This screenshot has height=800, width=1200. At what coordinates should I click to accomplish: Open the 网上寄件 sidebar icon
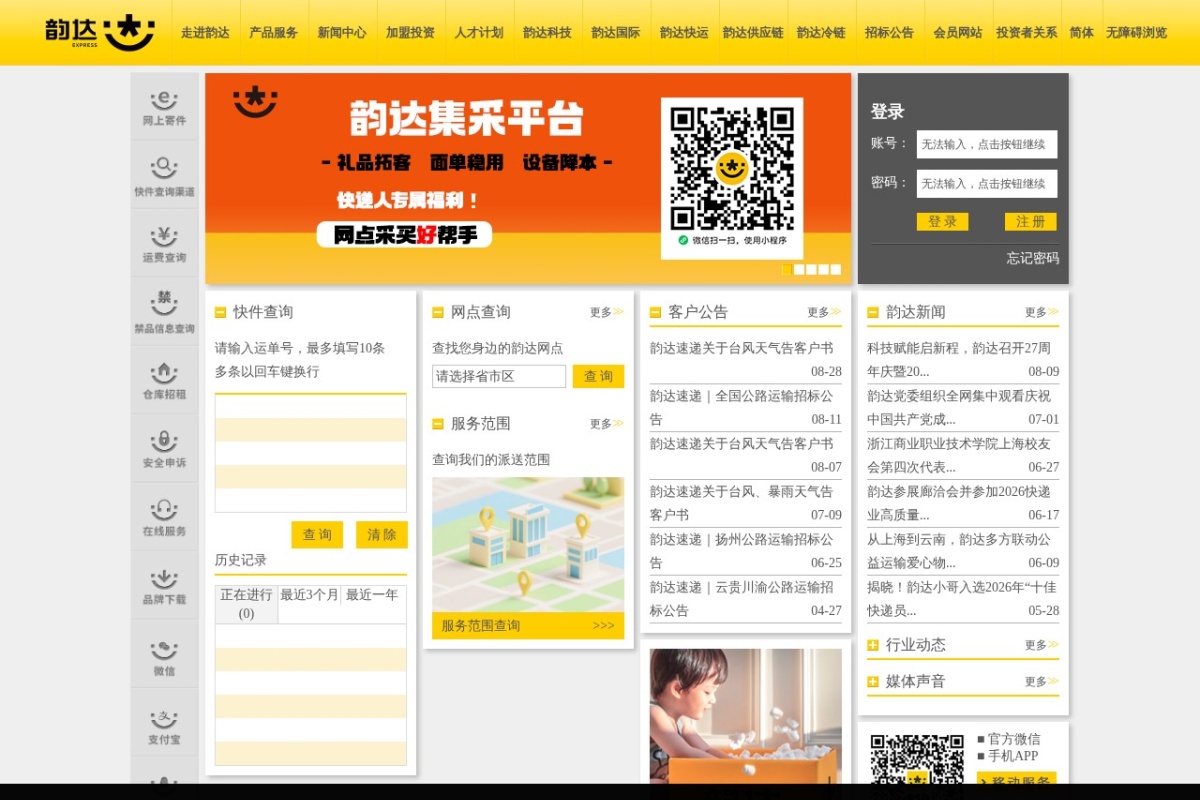(164, 108)
